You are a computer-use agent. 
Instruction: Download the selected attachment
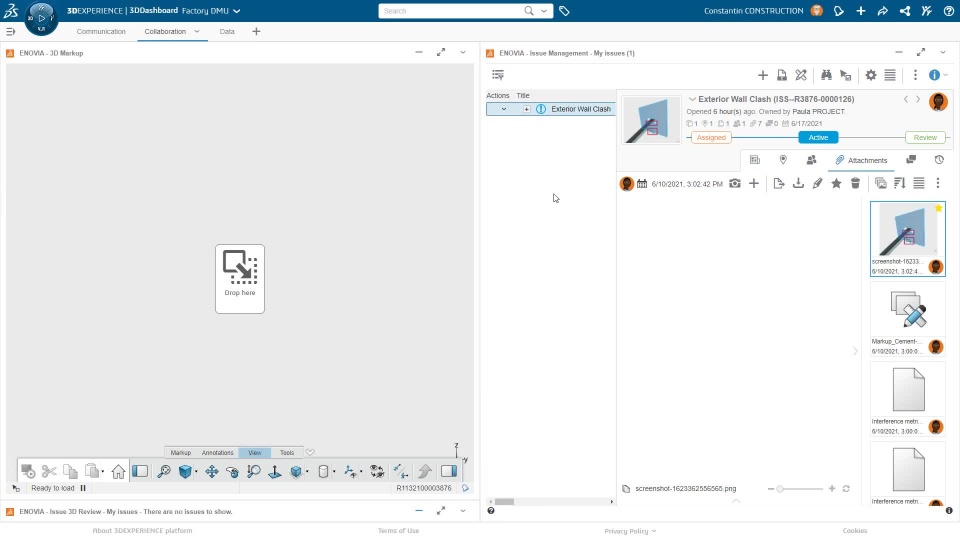tap(798, 183)
